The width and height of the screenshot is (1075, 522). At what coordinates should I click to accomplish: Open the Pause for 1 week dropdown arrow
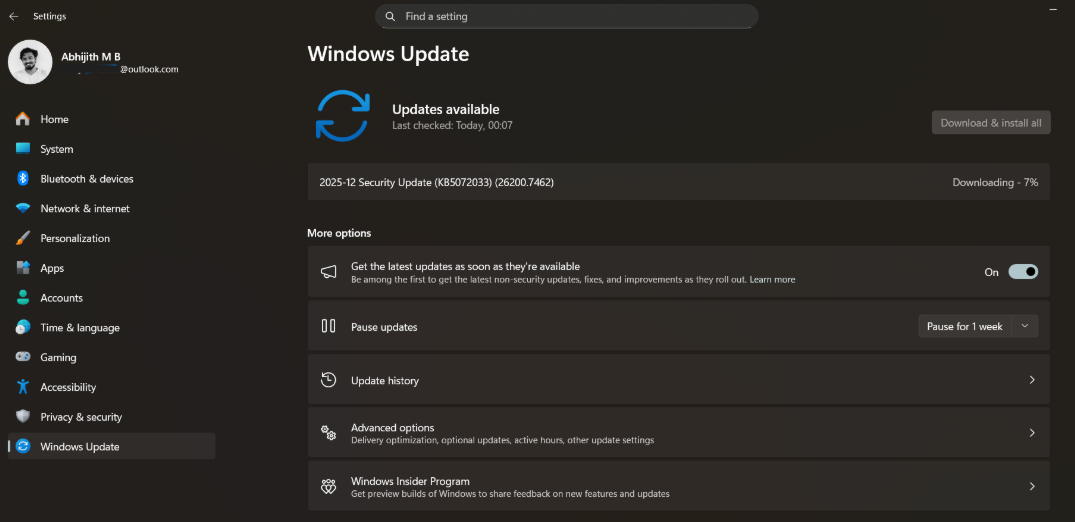tap(1024, 327)
